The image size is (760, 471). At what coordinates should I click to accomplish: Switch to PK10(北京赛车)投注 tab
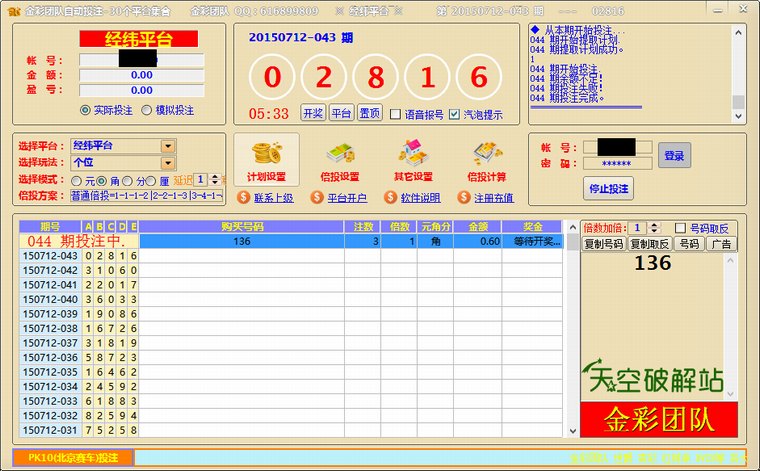tap(72, 457)
